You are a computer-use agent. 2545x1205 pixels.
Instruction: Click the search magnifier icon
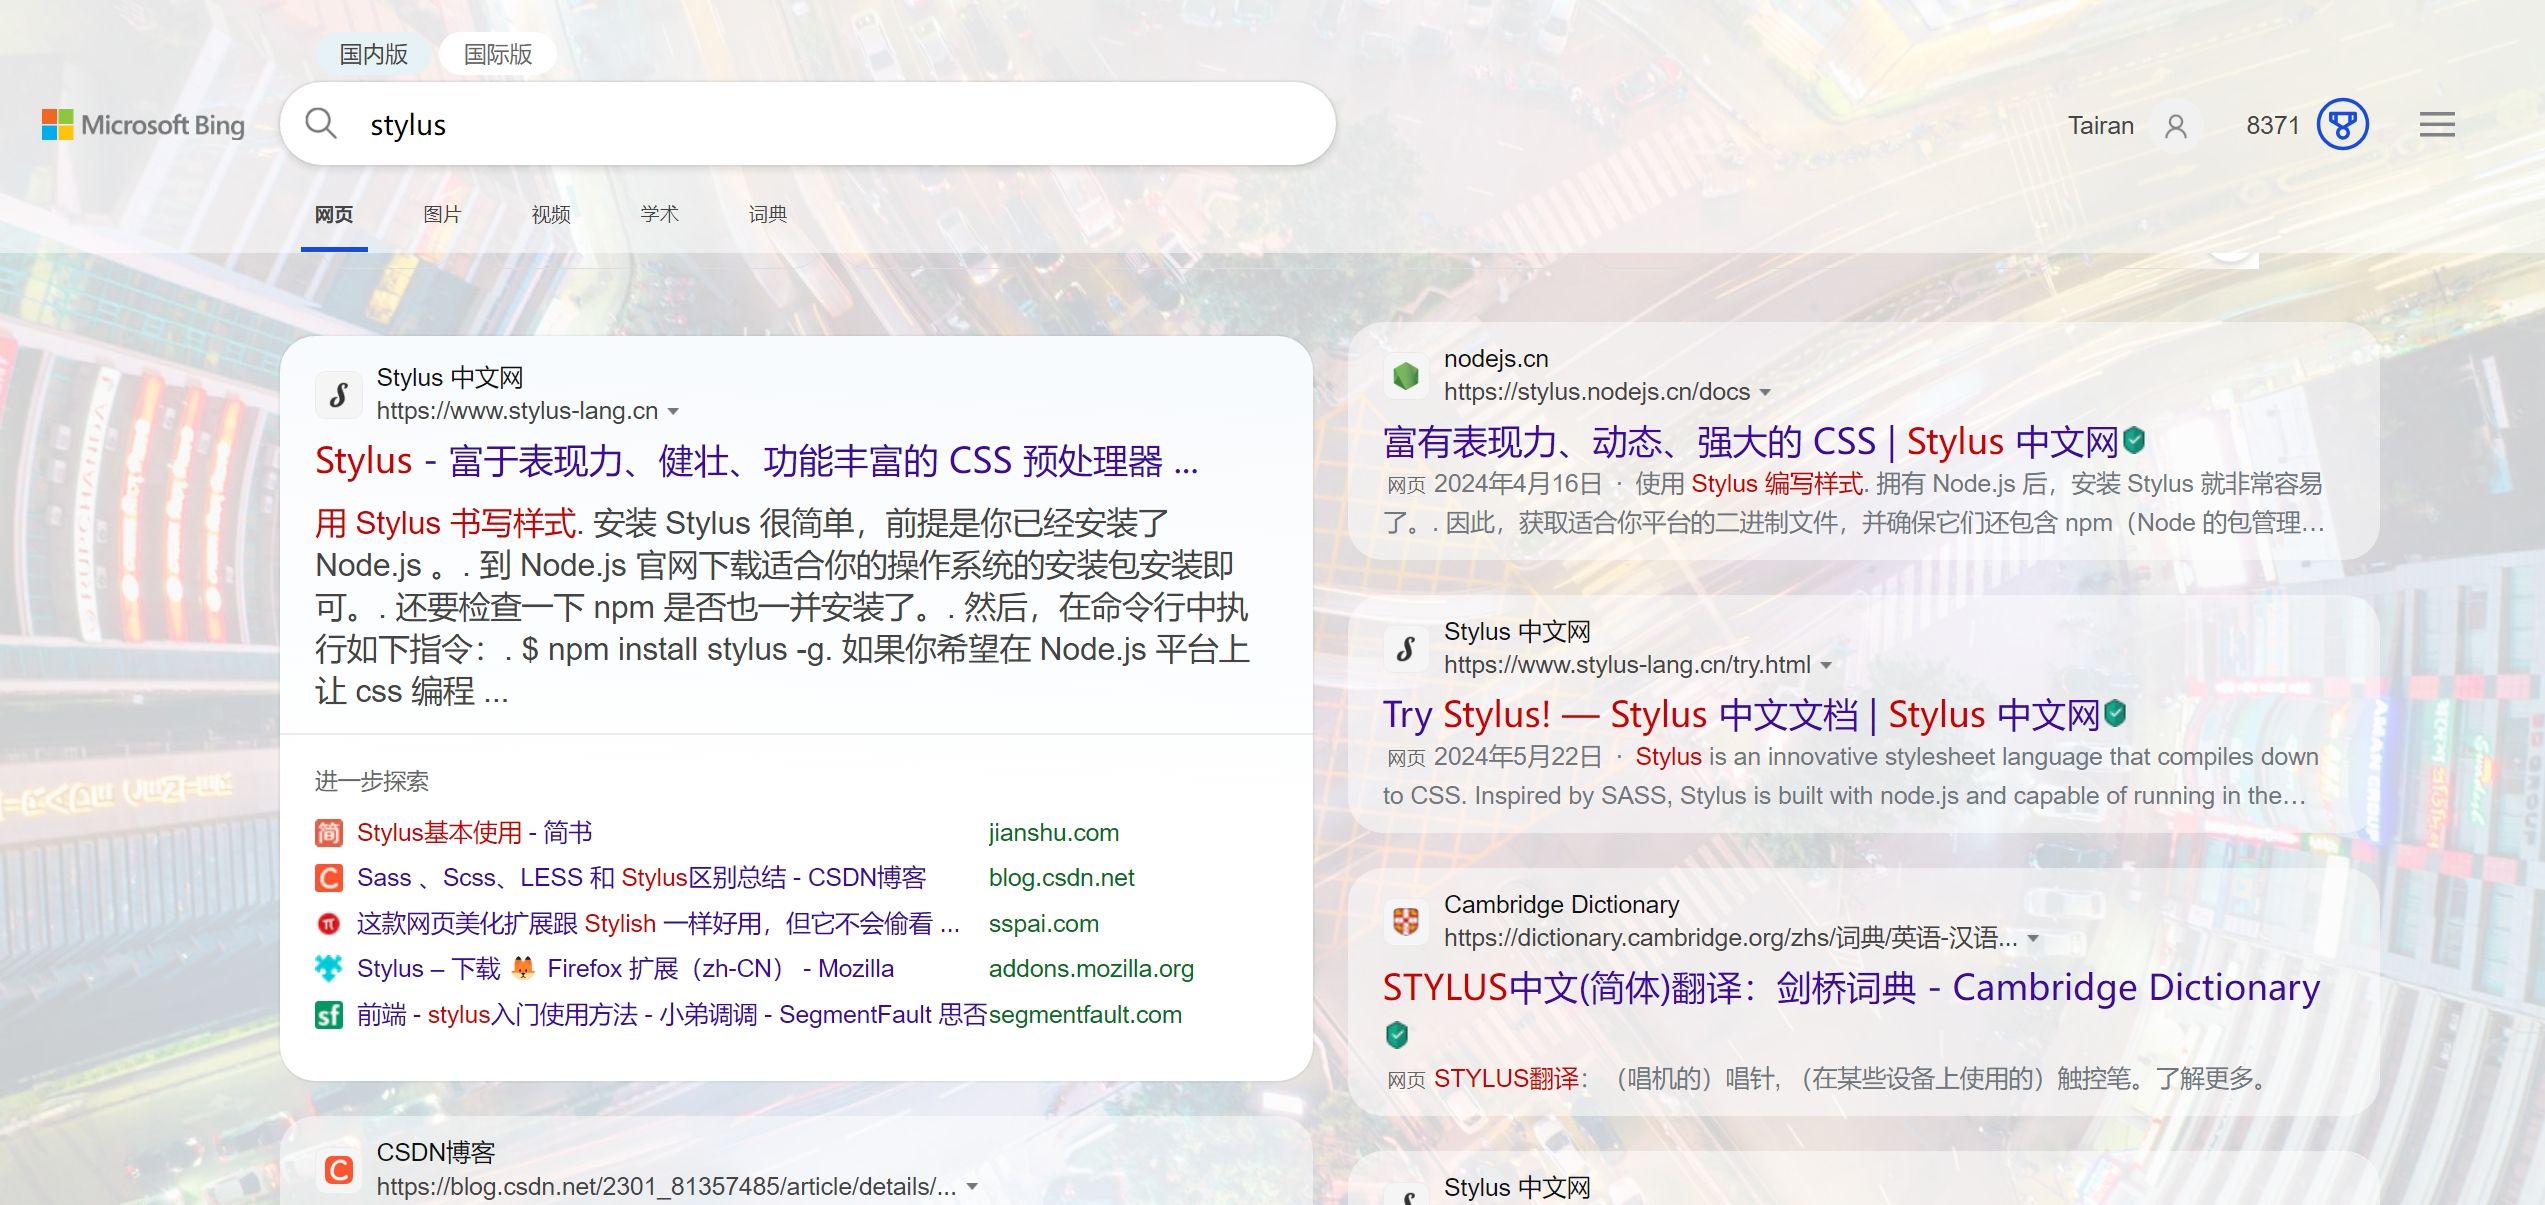[x=321, y=124]
